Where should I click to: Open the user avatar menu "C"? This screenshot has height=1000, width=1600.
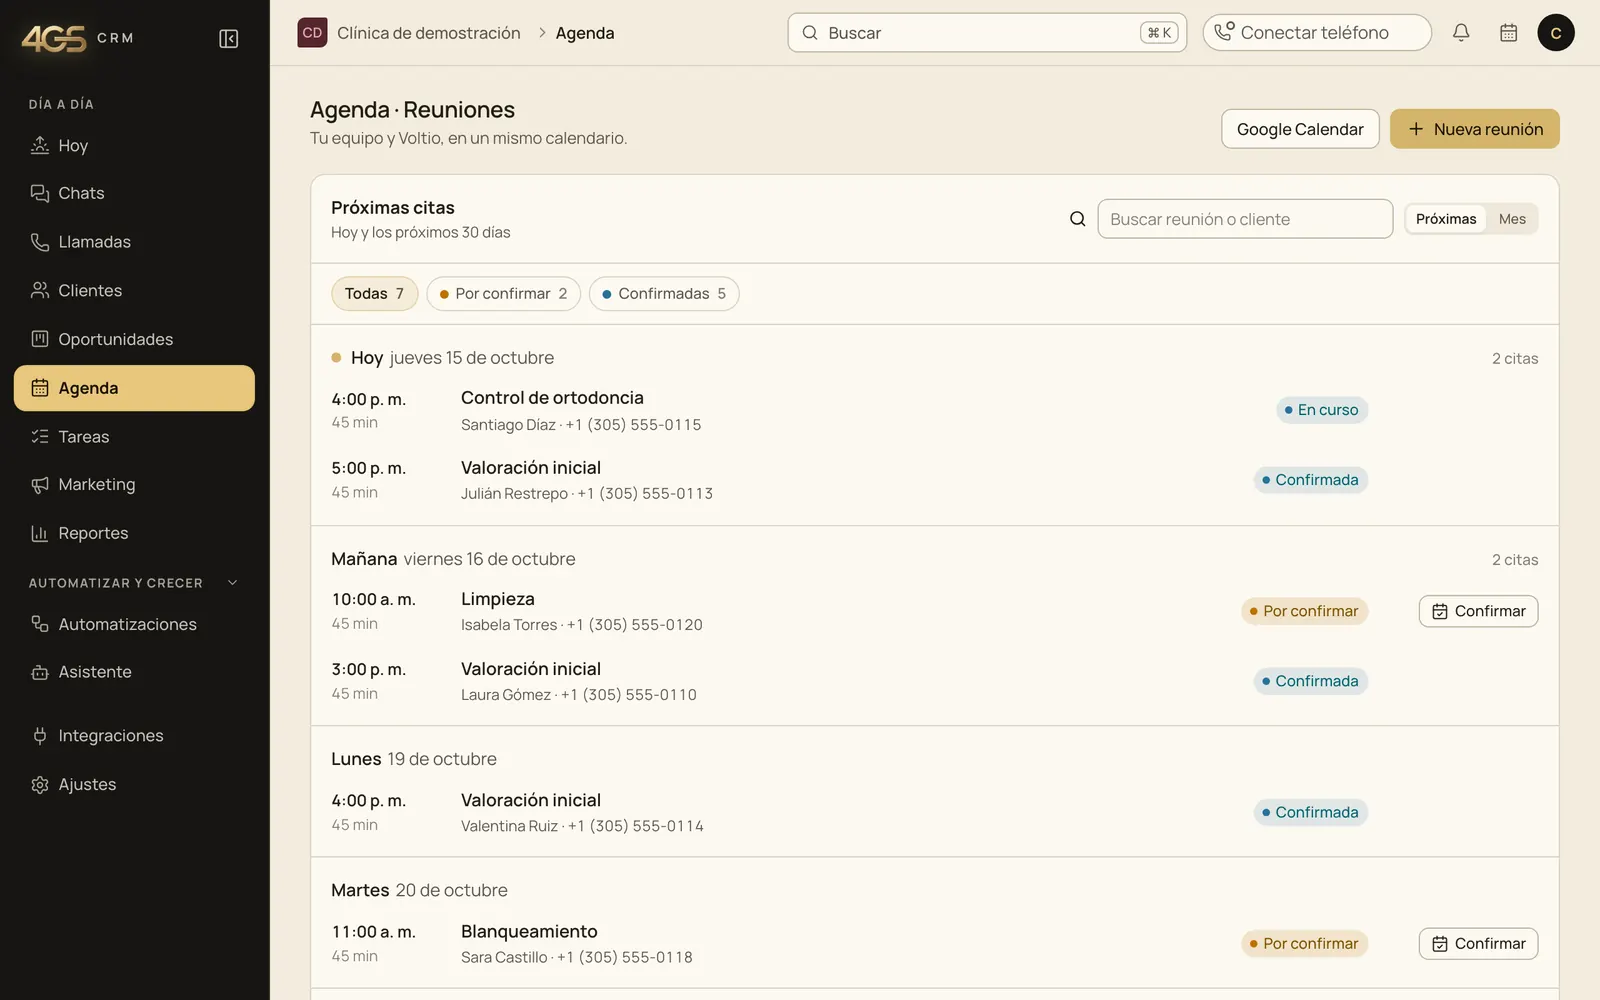(1556, 33)
